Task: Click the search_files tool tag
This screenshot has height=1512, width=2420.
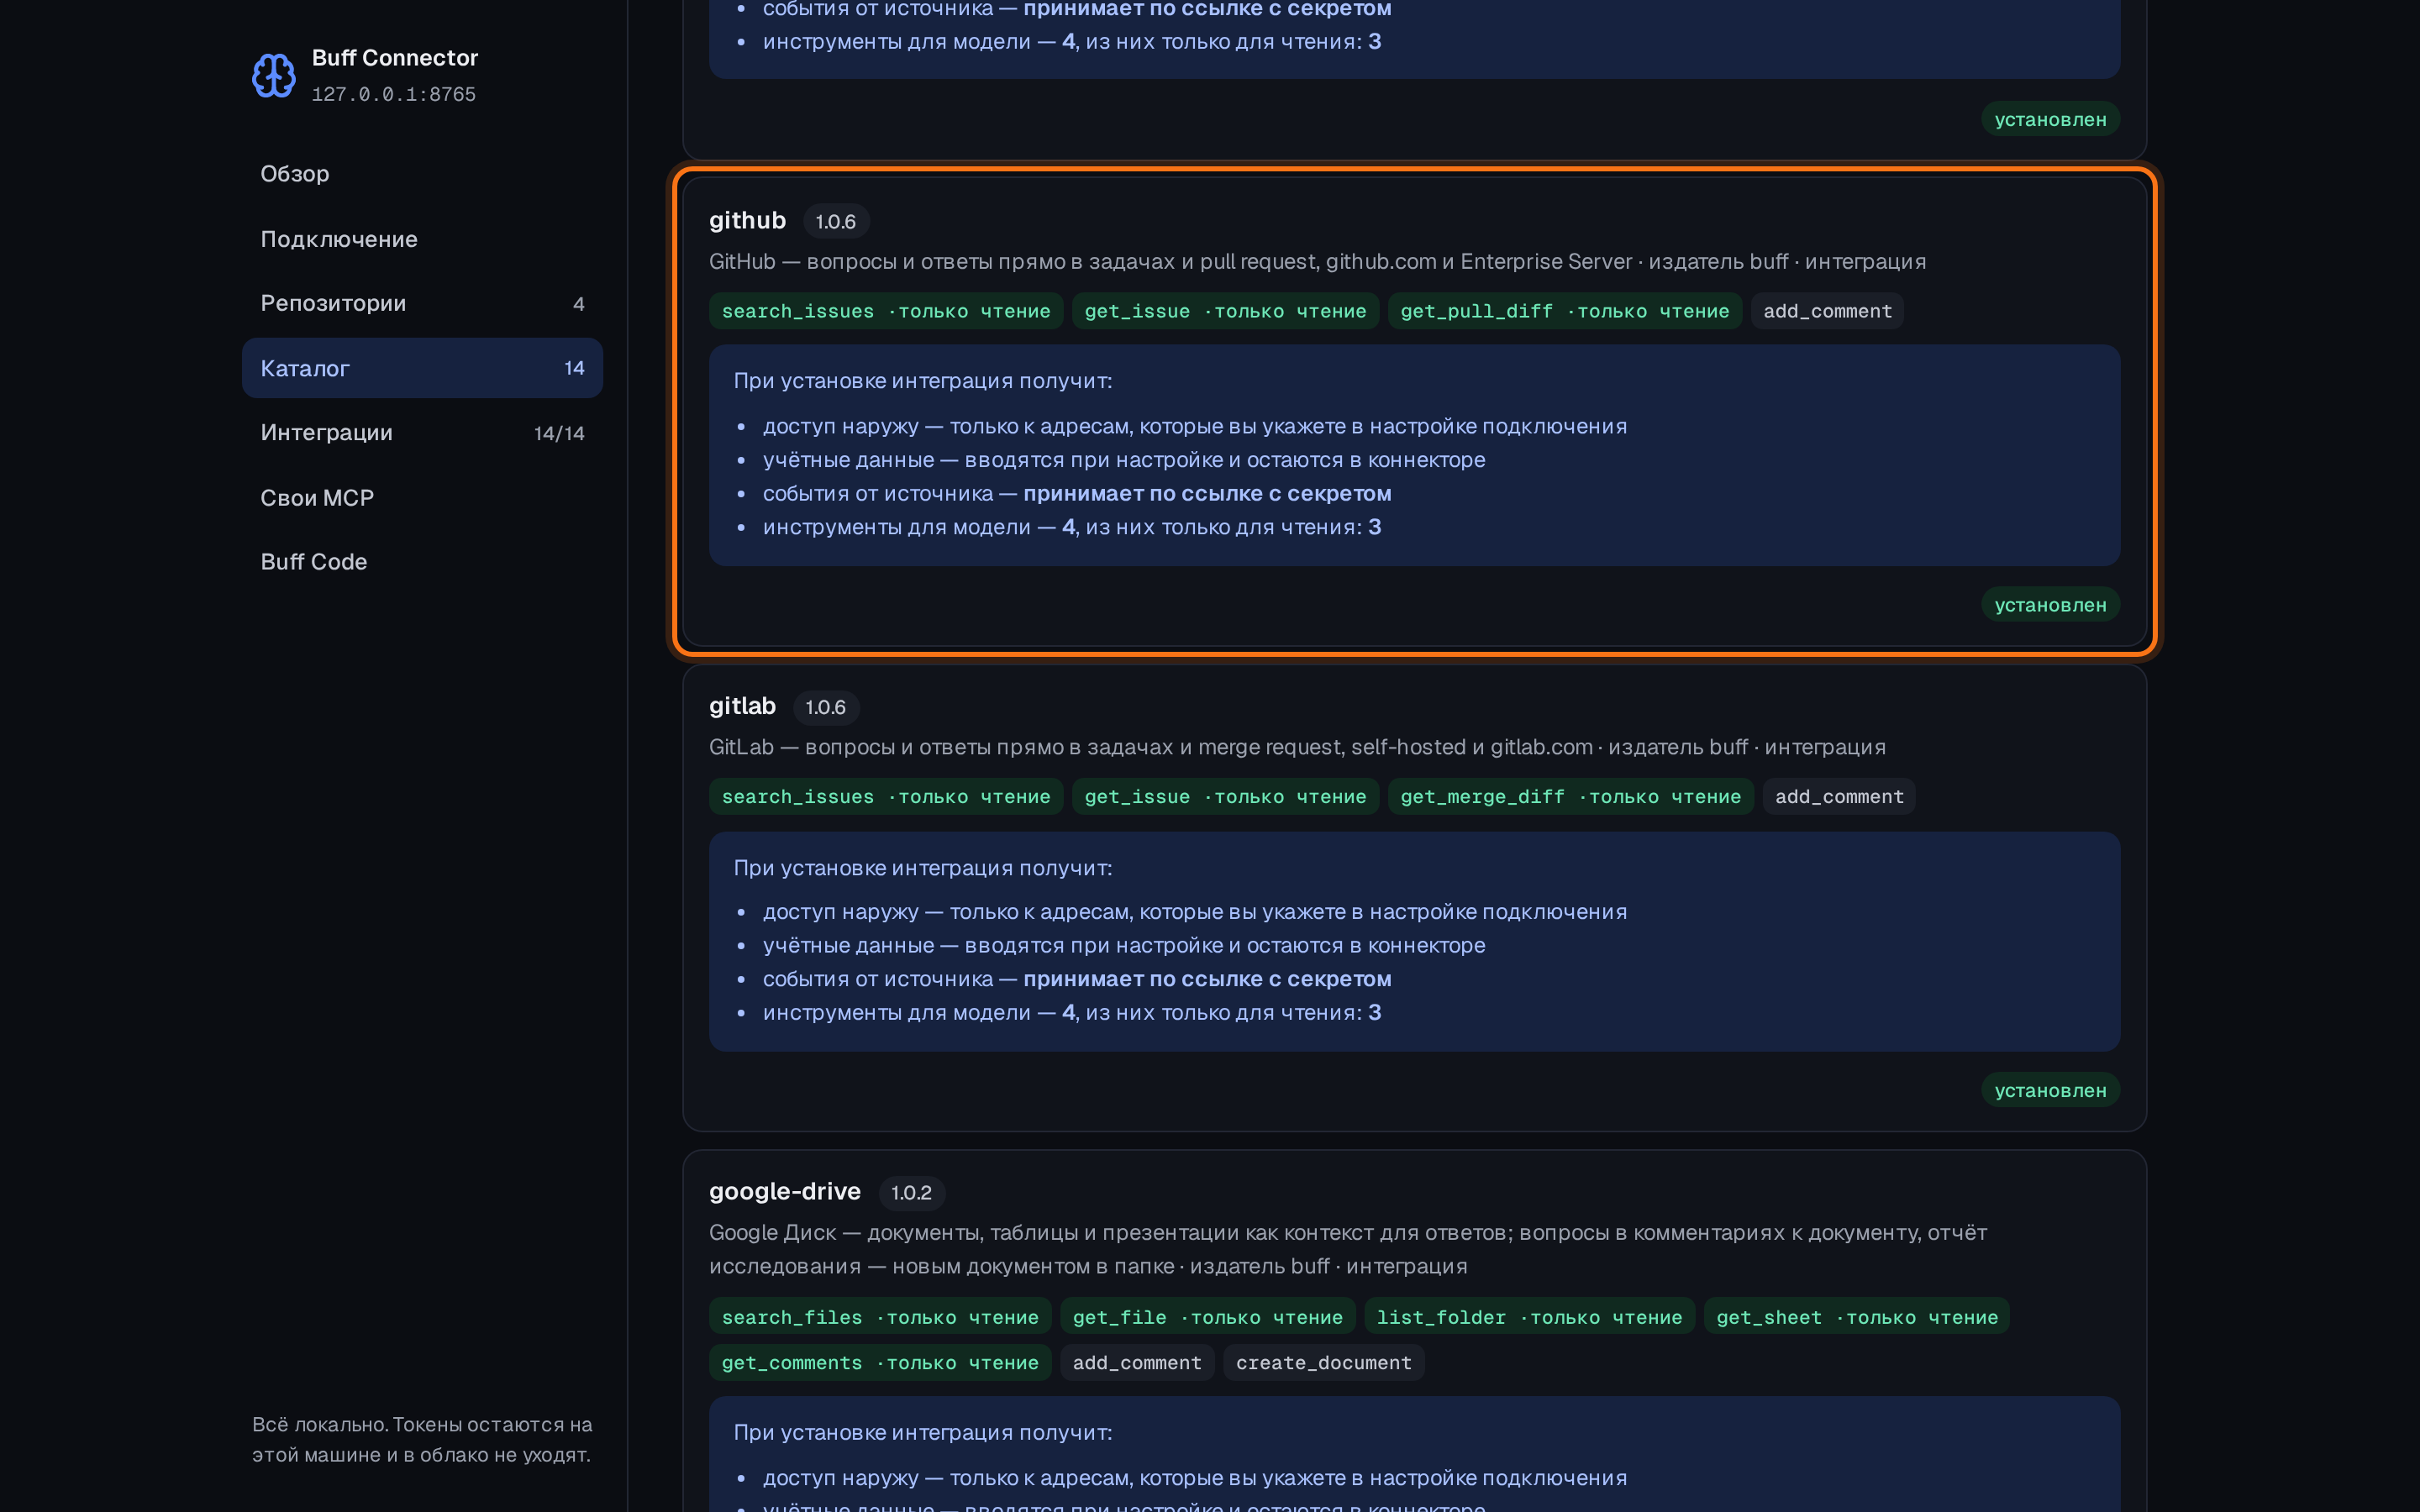Action: (880, 1317)
